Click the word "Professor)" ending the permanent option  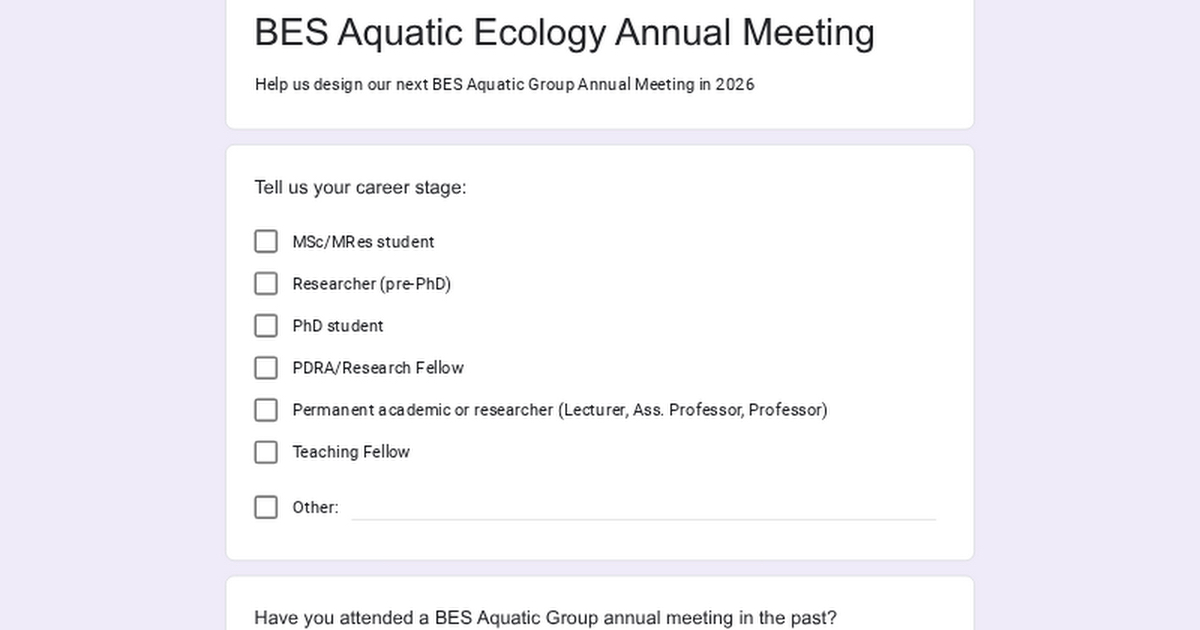(x=788, y=410)
